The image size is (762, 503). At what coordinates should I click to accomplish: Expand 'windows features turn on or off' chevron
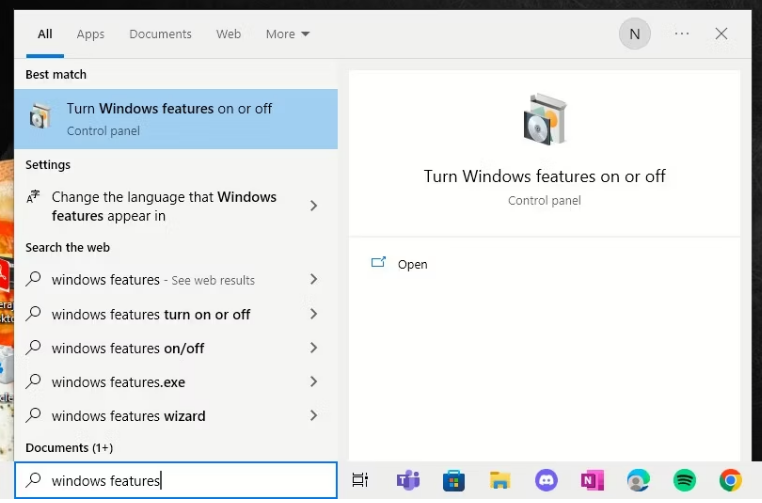[x=314, y=314]
